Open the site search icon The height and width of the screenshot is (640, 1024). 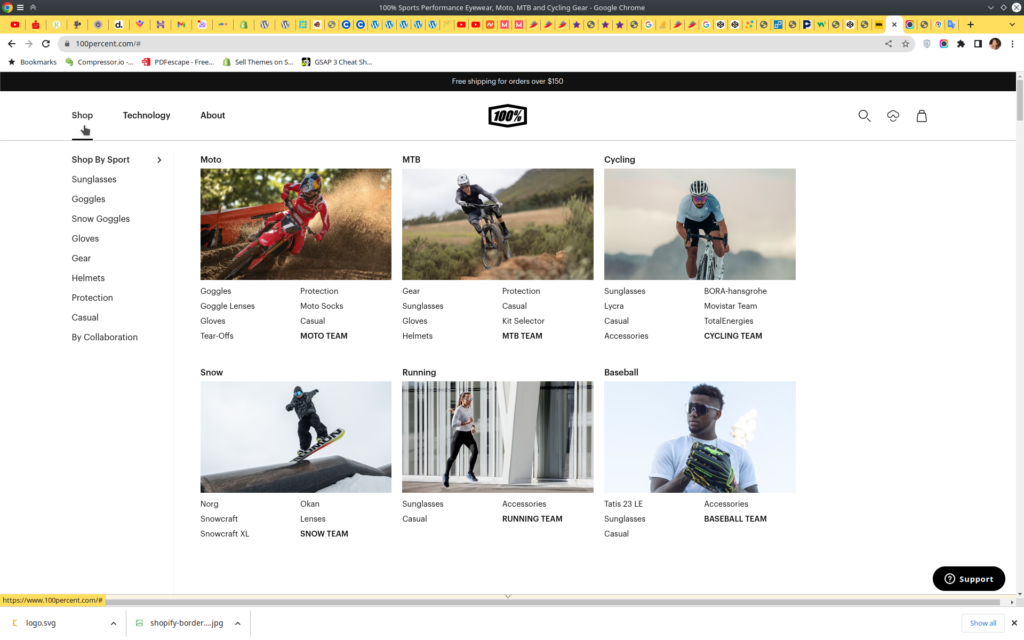[864, 116]
